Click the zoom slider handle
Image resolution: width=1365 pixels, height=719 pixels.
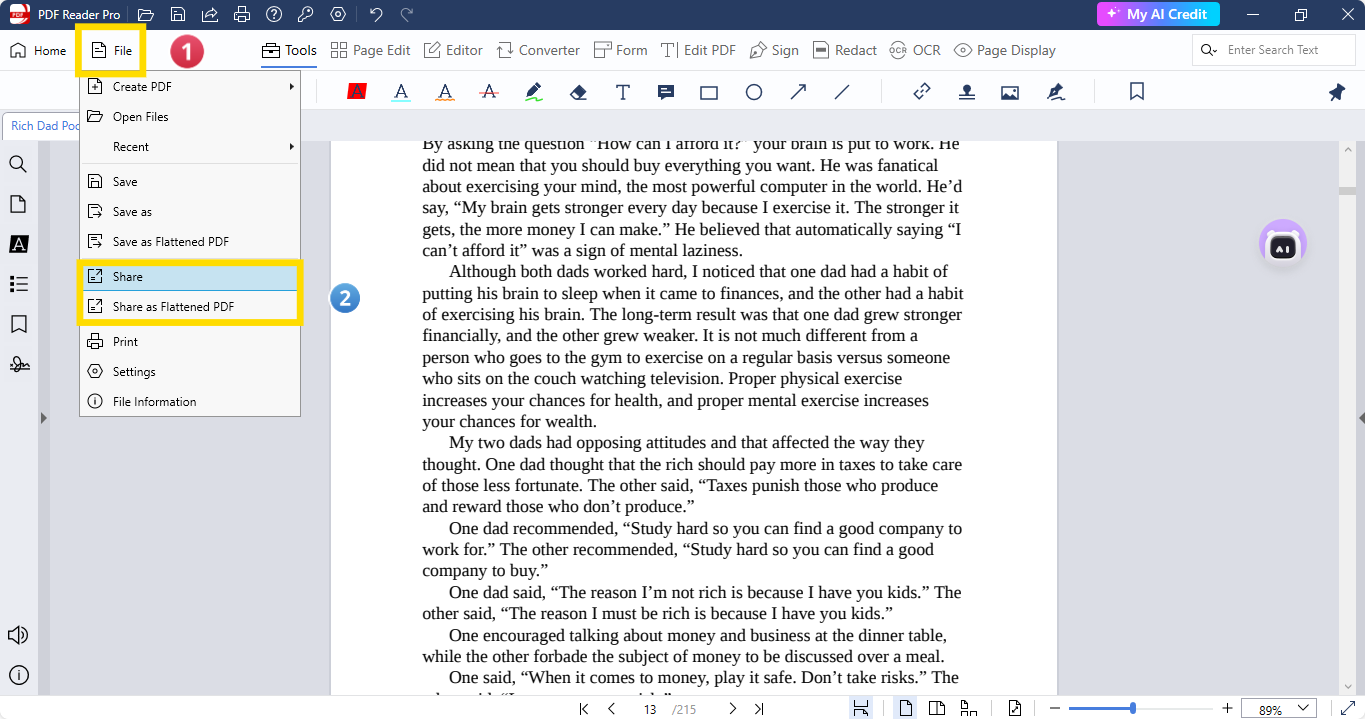click(x=1132, y=709)
